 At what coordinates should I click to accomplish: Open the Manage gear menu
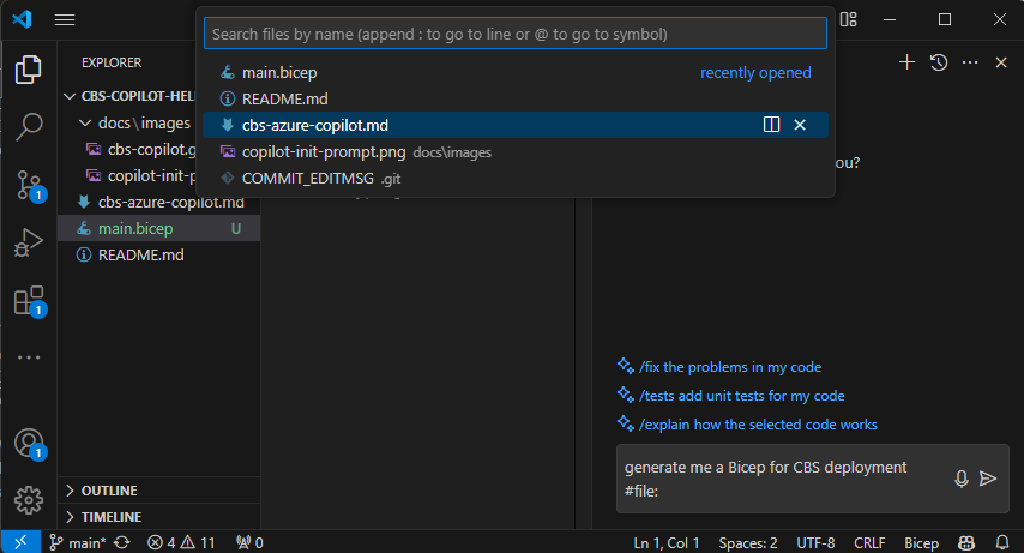click(29, 500)
